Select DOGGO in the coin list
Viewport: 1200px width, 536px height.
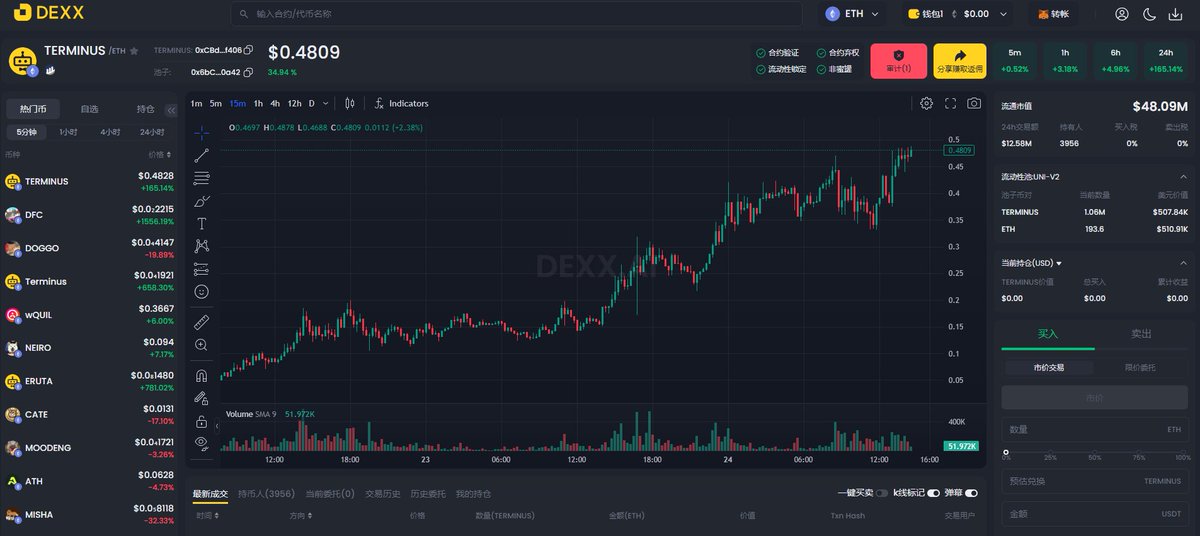click(89, 248)
